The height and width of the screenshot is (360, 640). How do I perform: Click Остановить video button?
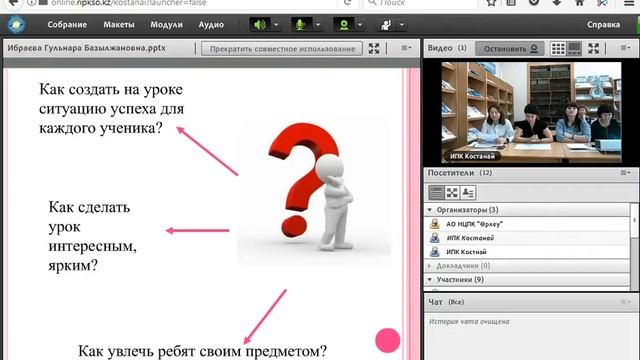coord(510,49)
